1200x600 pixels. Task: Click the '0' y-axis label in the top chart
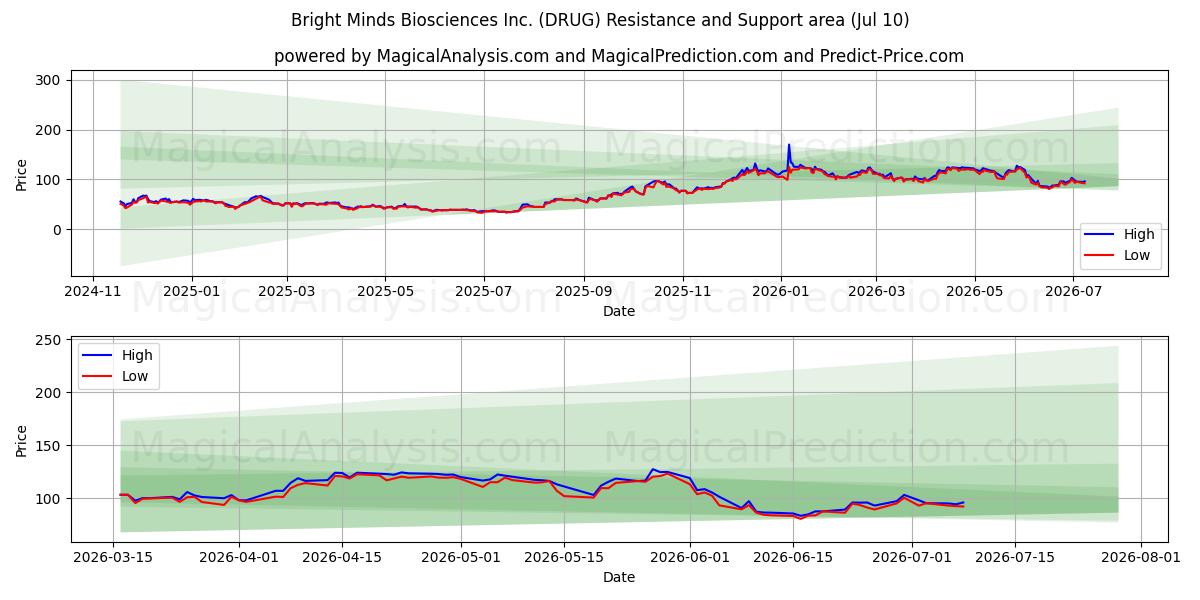pyautogui.click(x=59, y=230)
